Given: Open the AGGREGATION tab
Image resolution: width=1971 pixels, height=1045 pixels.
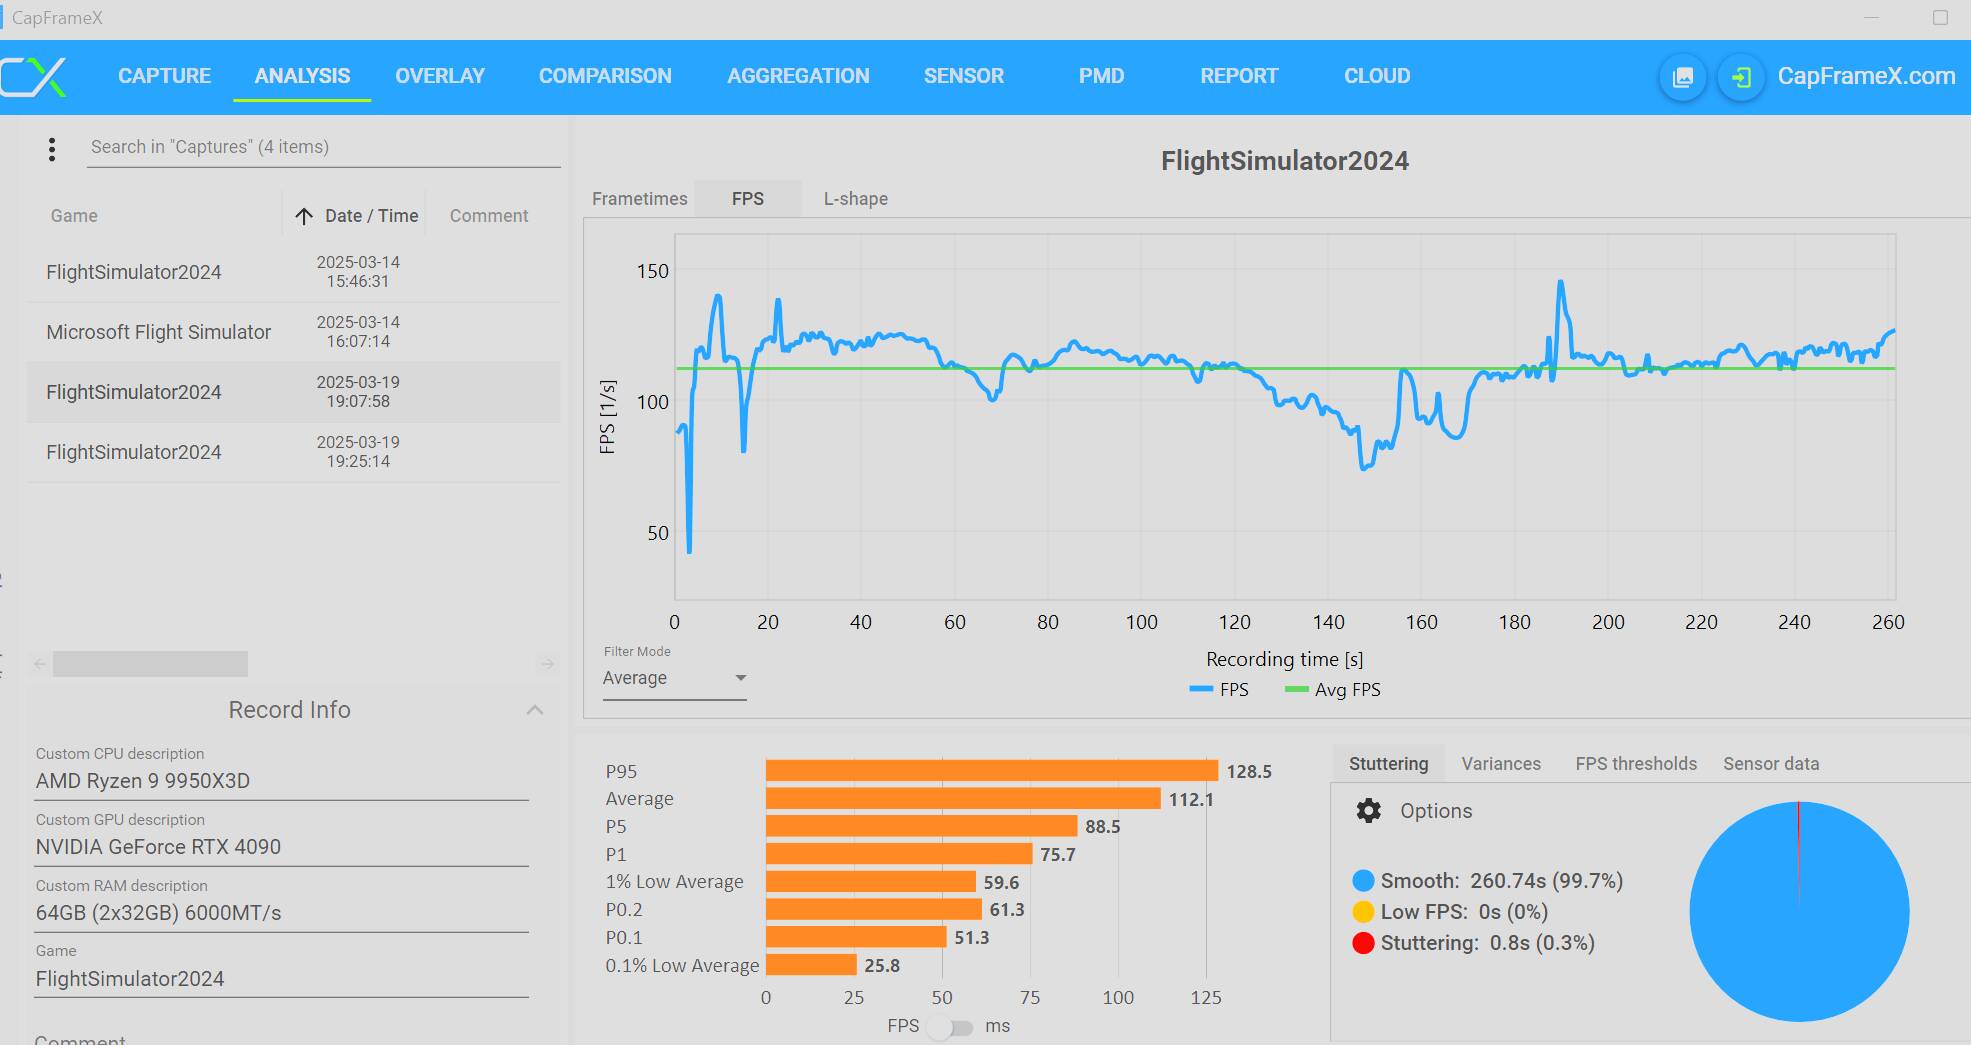Looking at the screenshot, I should [x=798, y=76].
